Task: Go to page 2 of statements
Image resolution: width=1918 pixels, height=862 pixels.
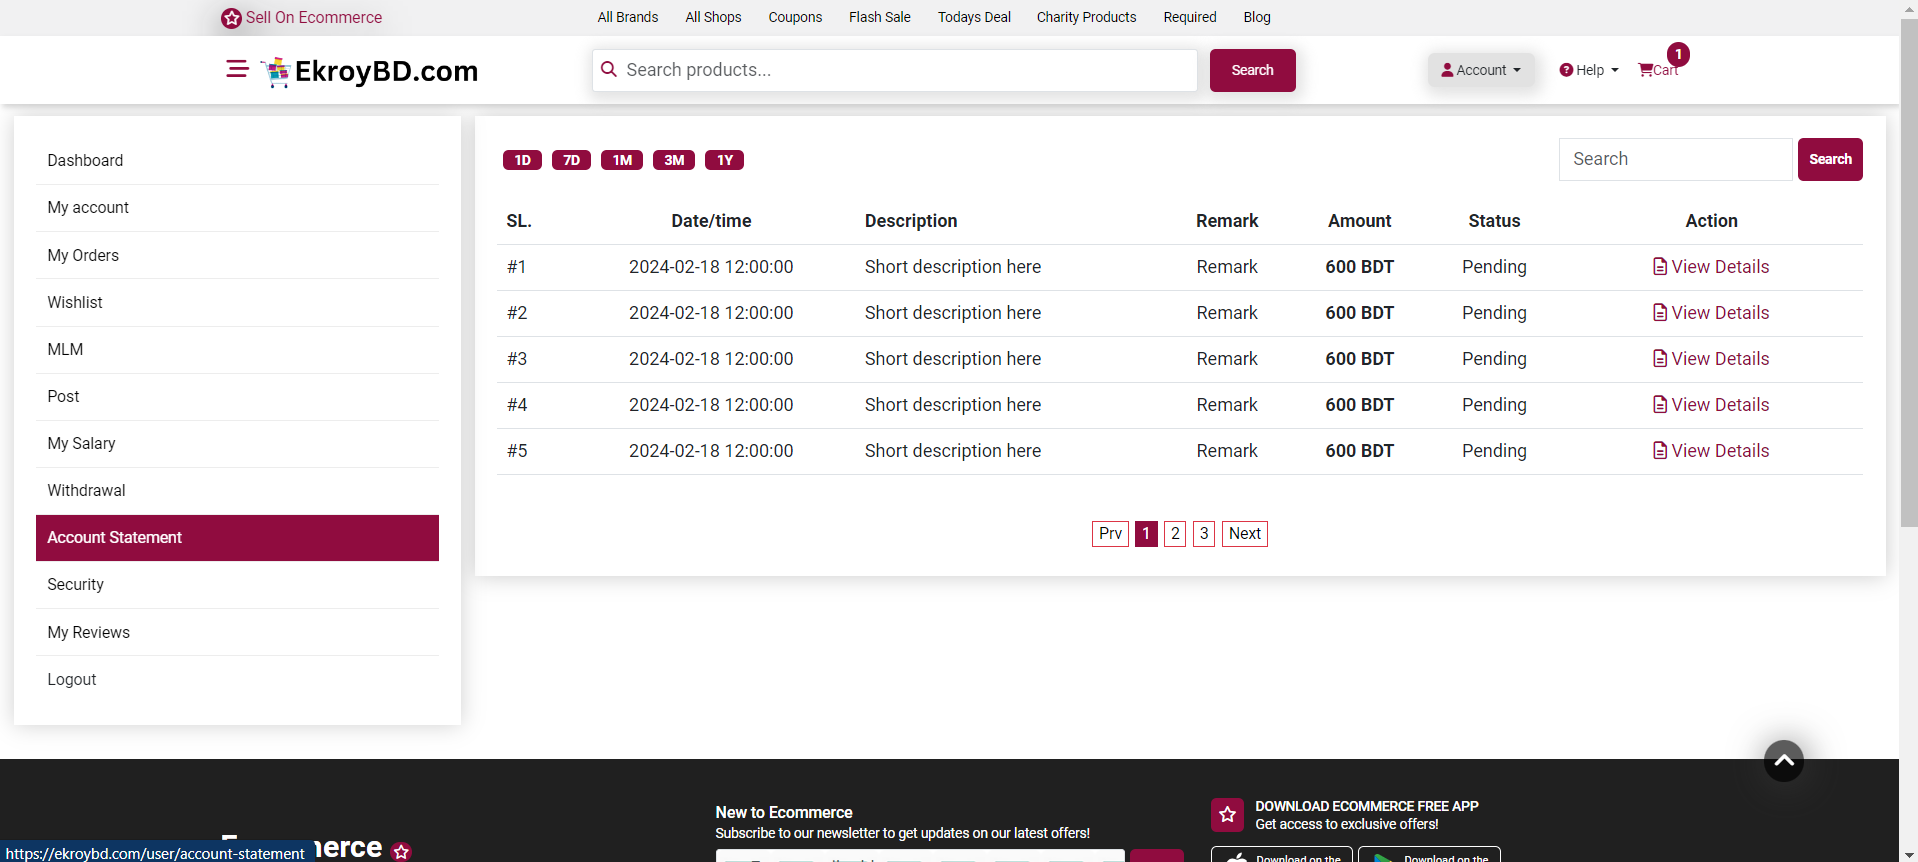Action: pos(1175,534)
